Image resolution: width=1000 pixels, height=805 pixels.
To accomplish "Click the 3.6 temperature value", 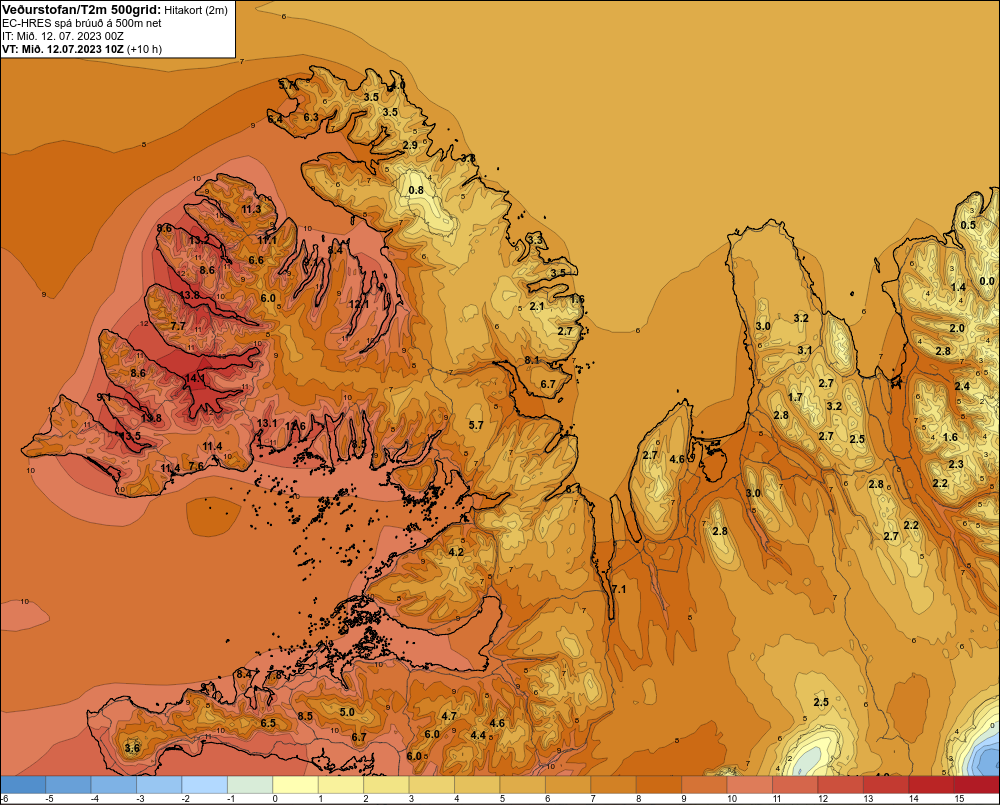I will 132,748.
